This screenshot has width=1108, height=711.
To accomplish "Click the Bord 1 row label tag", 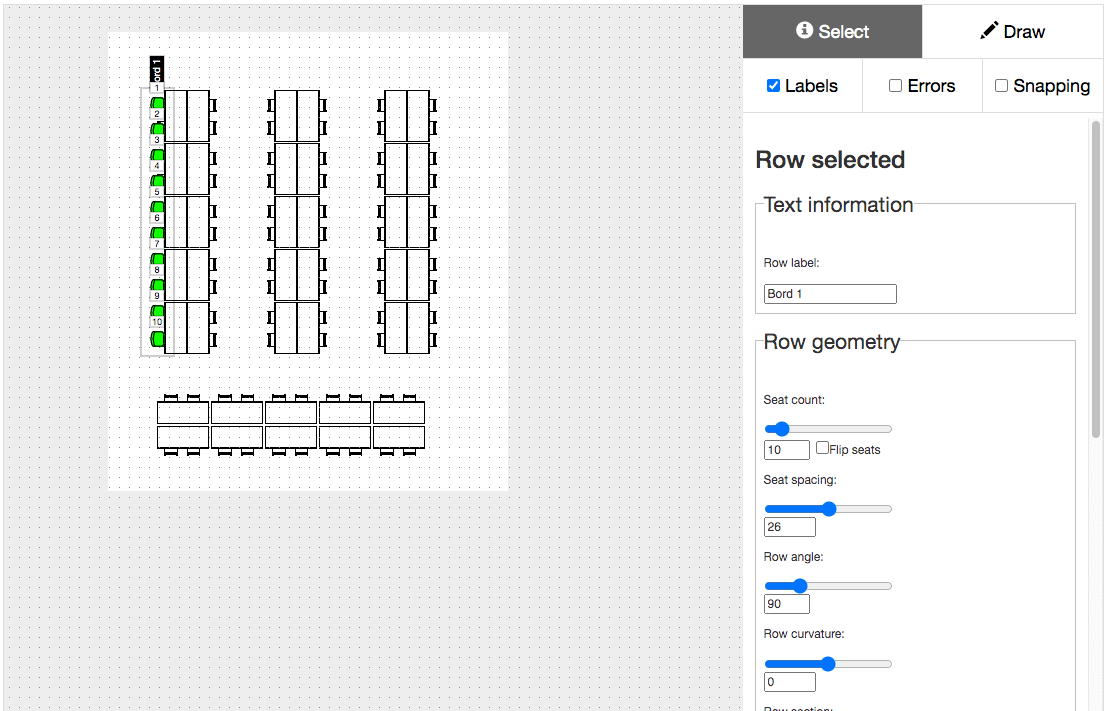I will [157, 69].
